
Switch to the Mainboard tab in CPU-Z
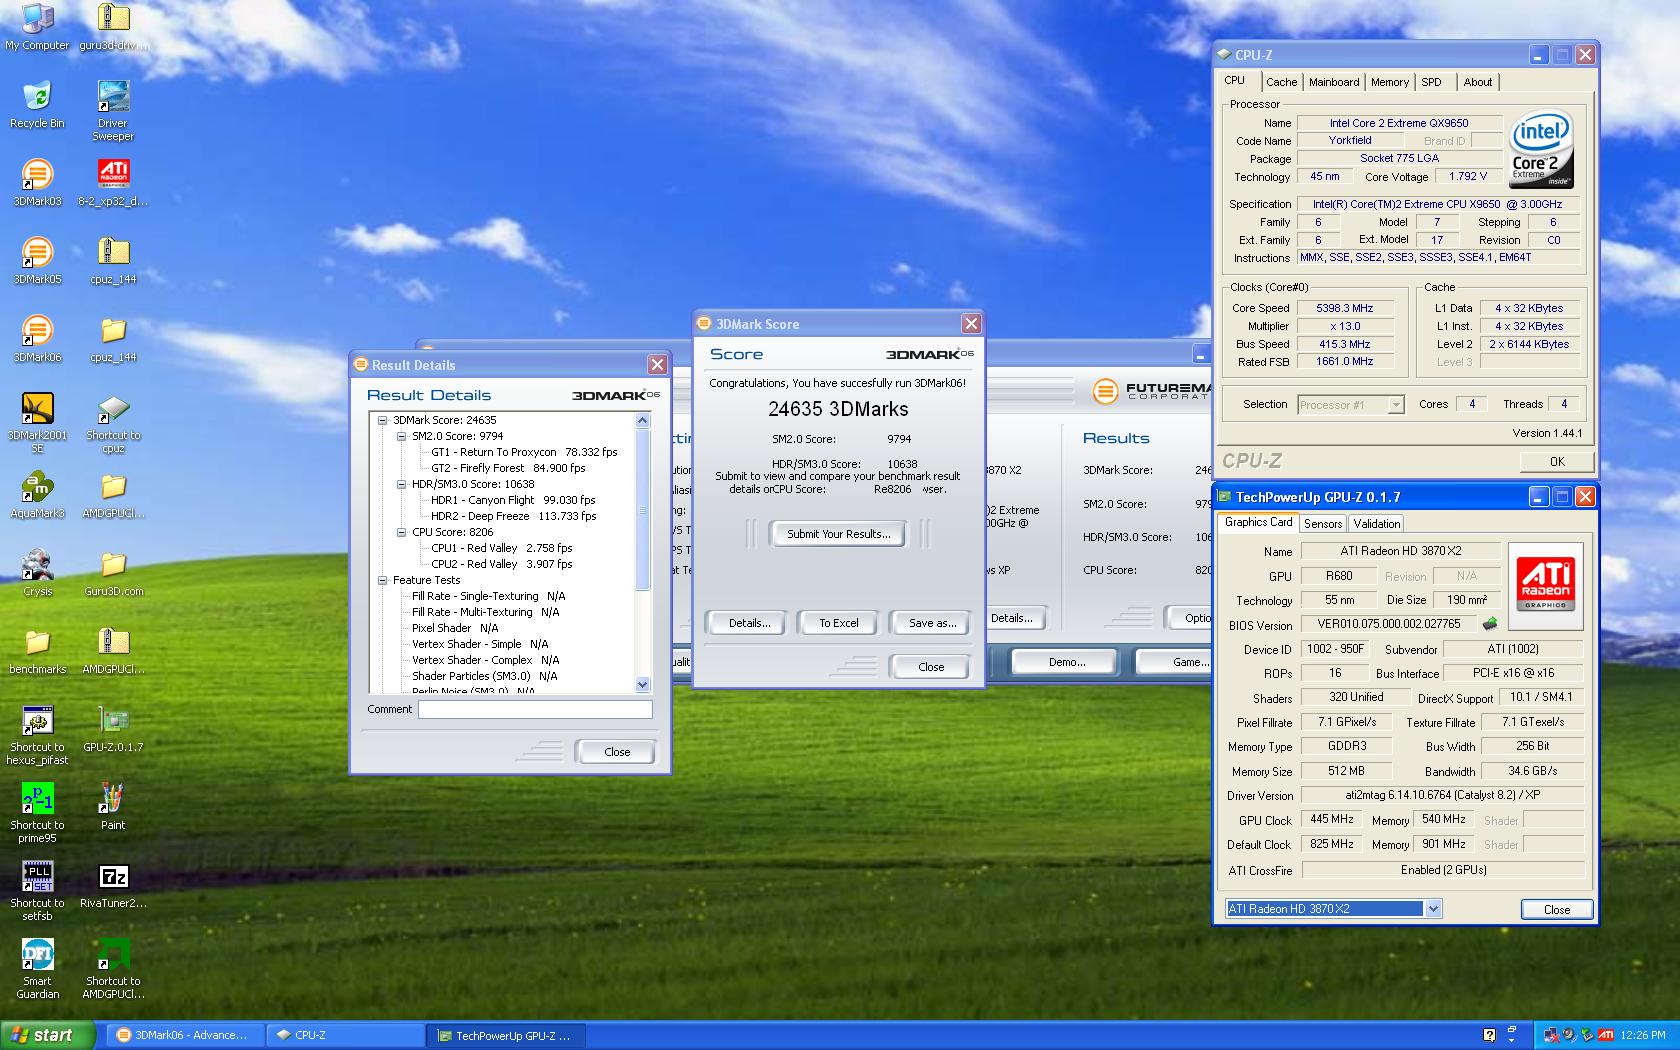[x=1334, y=82]
